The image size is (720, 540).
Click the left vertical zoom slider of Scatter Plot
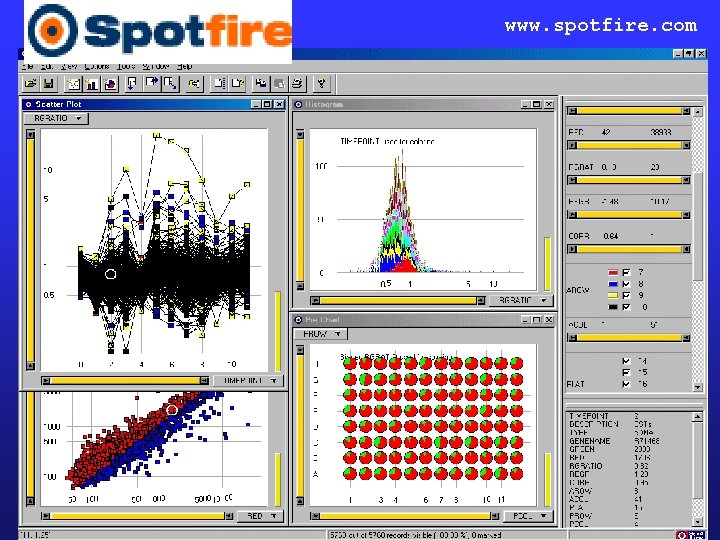30,250
